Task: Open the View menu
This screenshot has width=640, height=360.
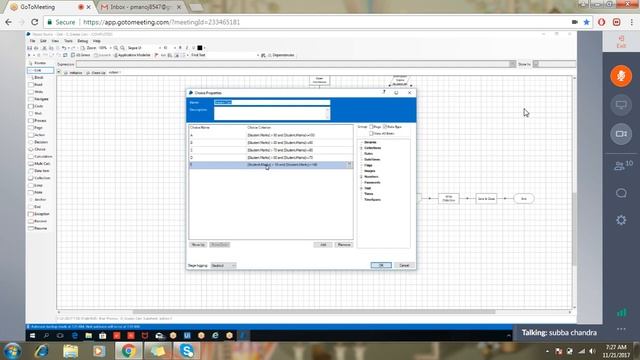Action: tap(55, 41)
